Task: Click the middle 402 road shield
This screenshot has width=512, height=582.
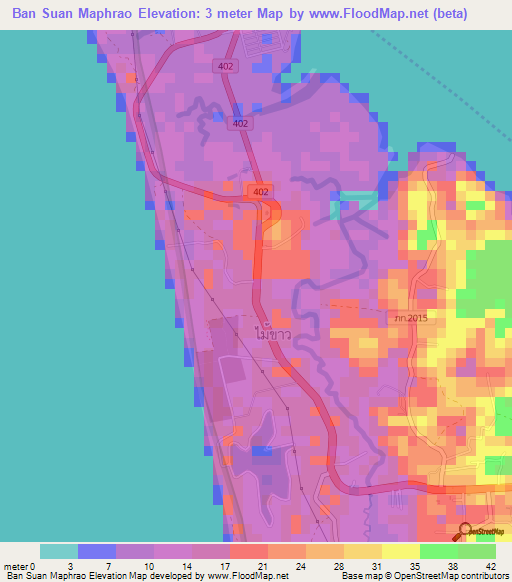Action: tap(240, 123)
